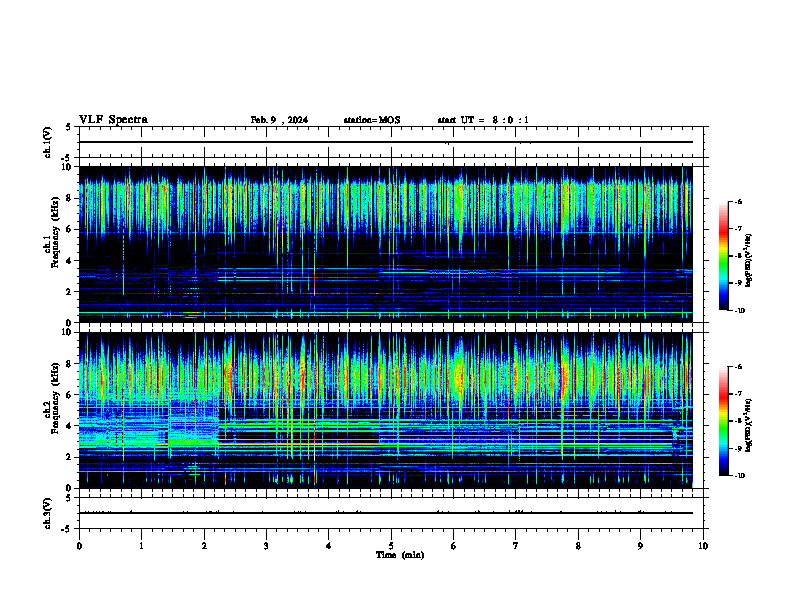This screenshot has width=792, height=612.
Task: Select the ch.2 "Frequency (kHz)" axis label
Action: 55,398
